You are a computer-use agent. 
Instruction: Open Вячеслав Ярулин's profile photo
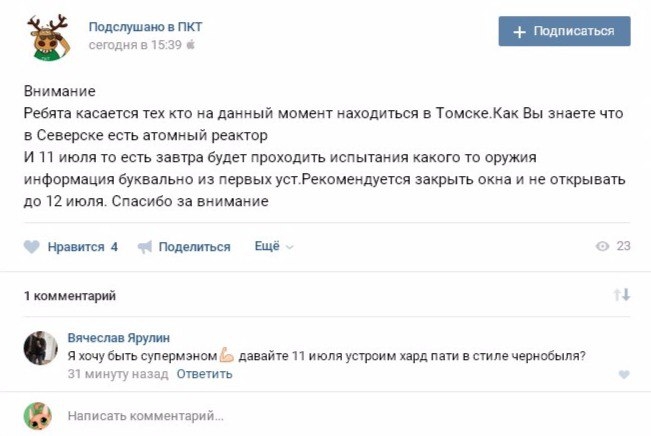pyautogui.click(x=40, y=348)
